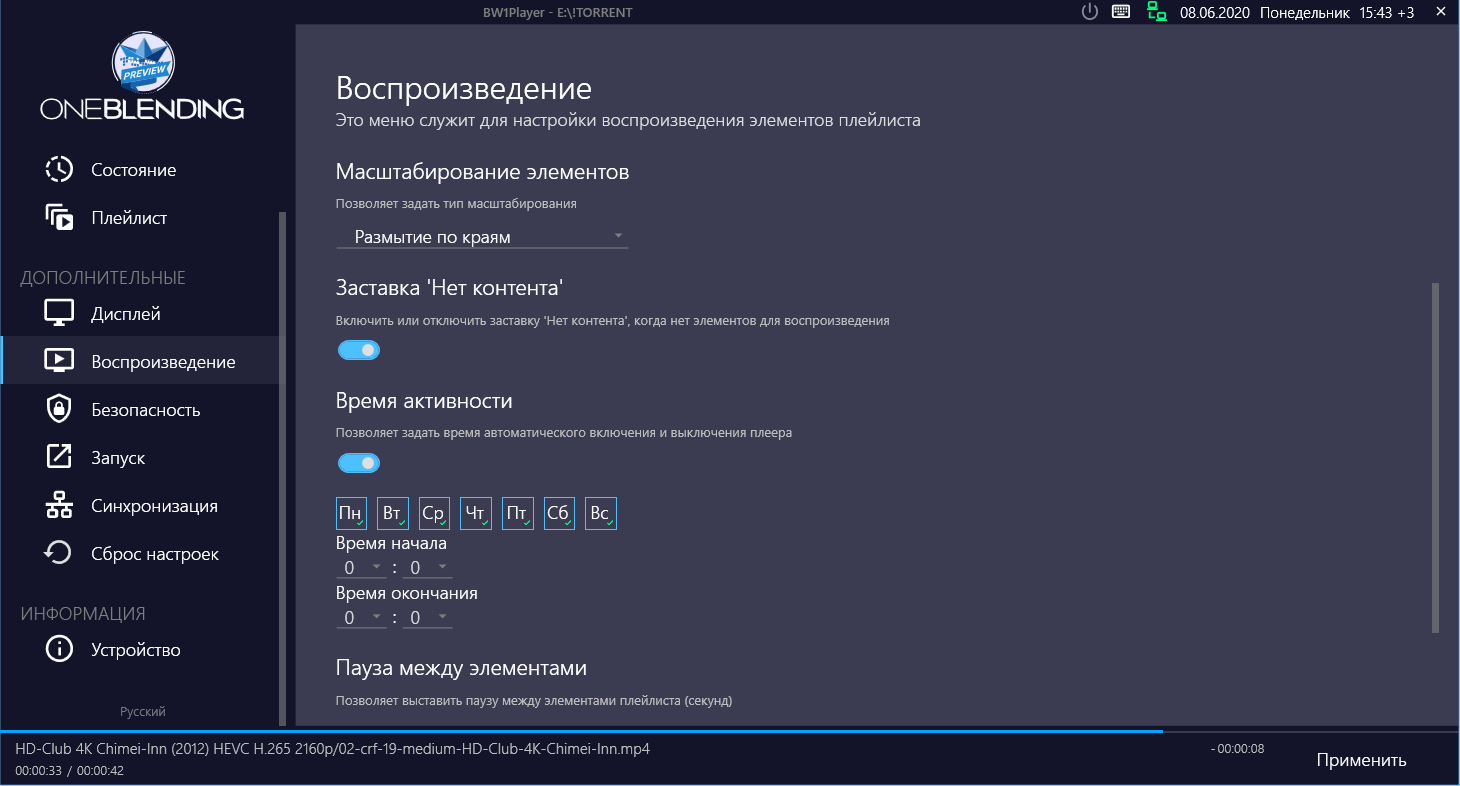Click the blue playback progress bar
Image resolution: width=1460 pixels, height=786 pixels.
tap(580, 731)
